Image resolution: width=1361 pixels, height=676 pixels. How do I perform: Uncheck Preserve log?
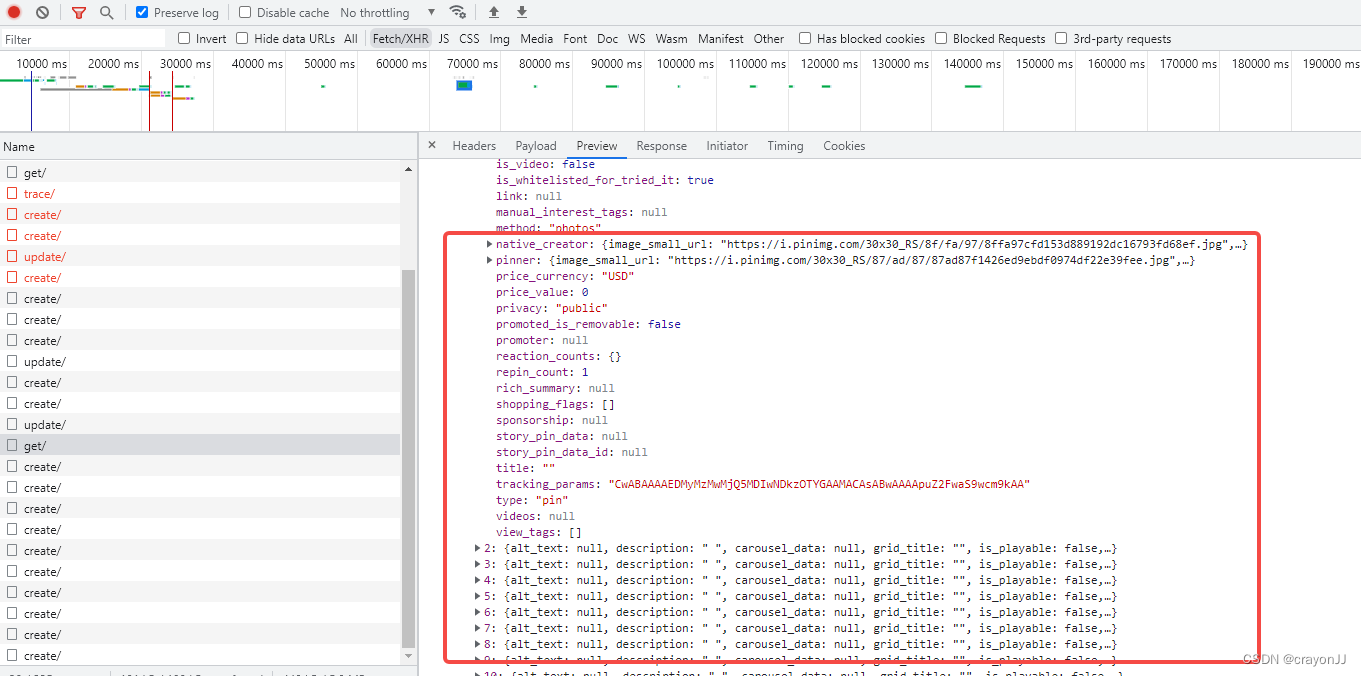pos(142,13)
